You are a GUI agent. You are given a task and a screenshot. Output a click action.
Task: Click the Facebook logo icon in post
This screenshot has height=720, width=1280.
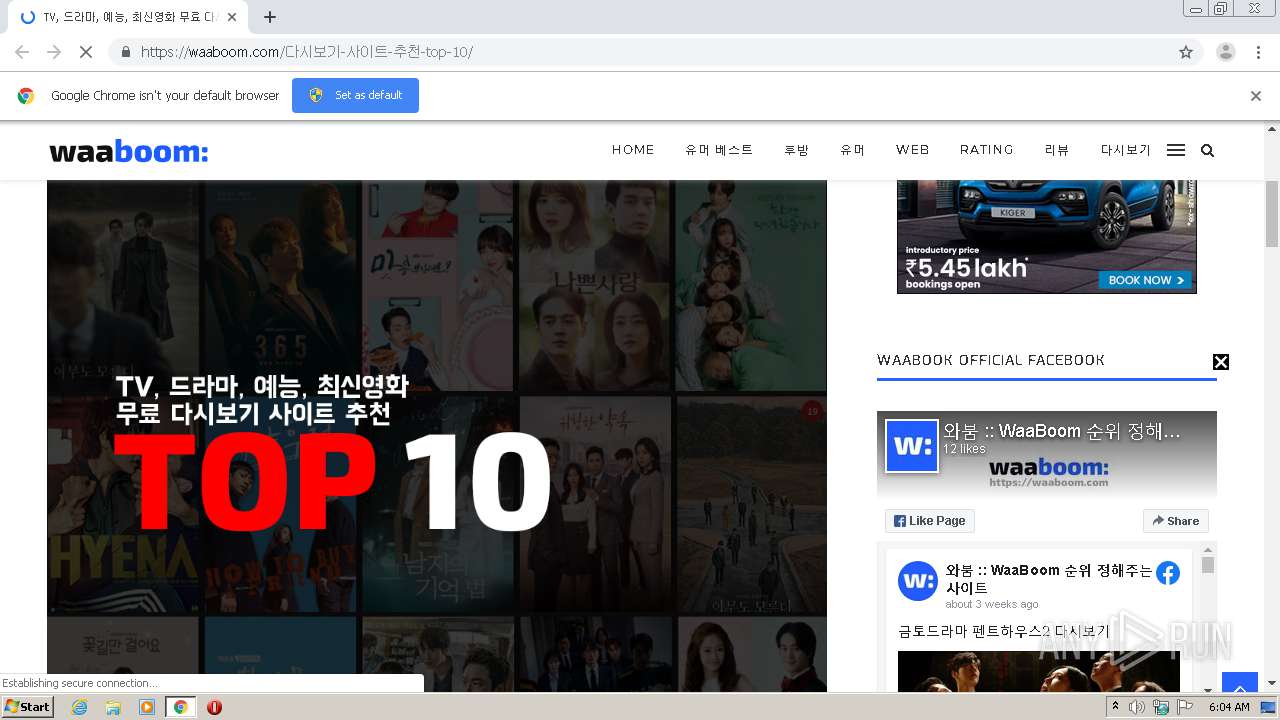(1168, 573)
